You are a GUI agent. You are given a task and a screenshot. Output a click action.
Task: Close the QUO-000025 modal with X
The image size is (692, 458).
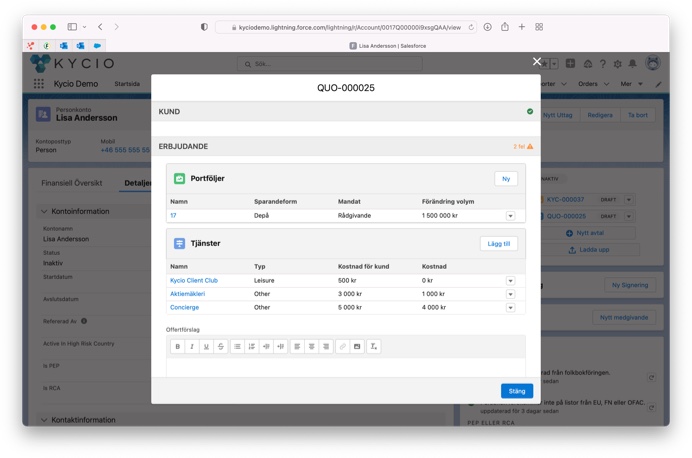pos(537,61)
